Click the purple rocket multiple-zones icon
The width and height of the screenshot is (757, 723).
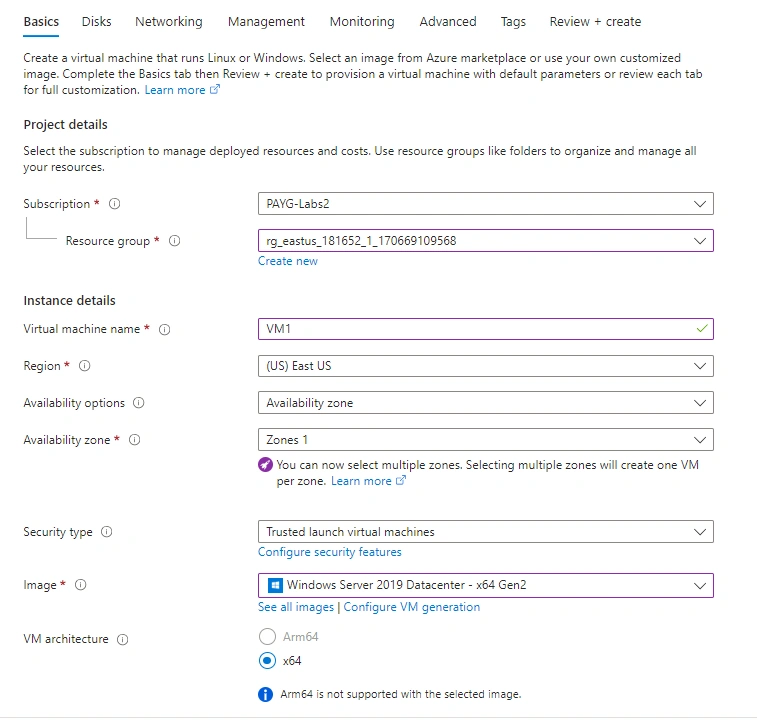click(265, 465)
